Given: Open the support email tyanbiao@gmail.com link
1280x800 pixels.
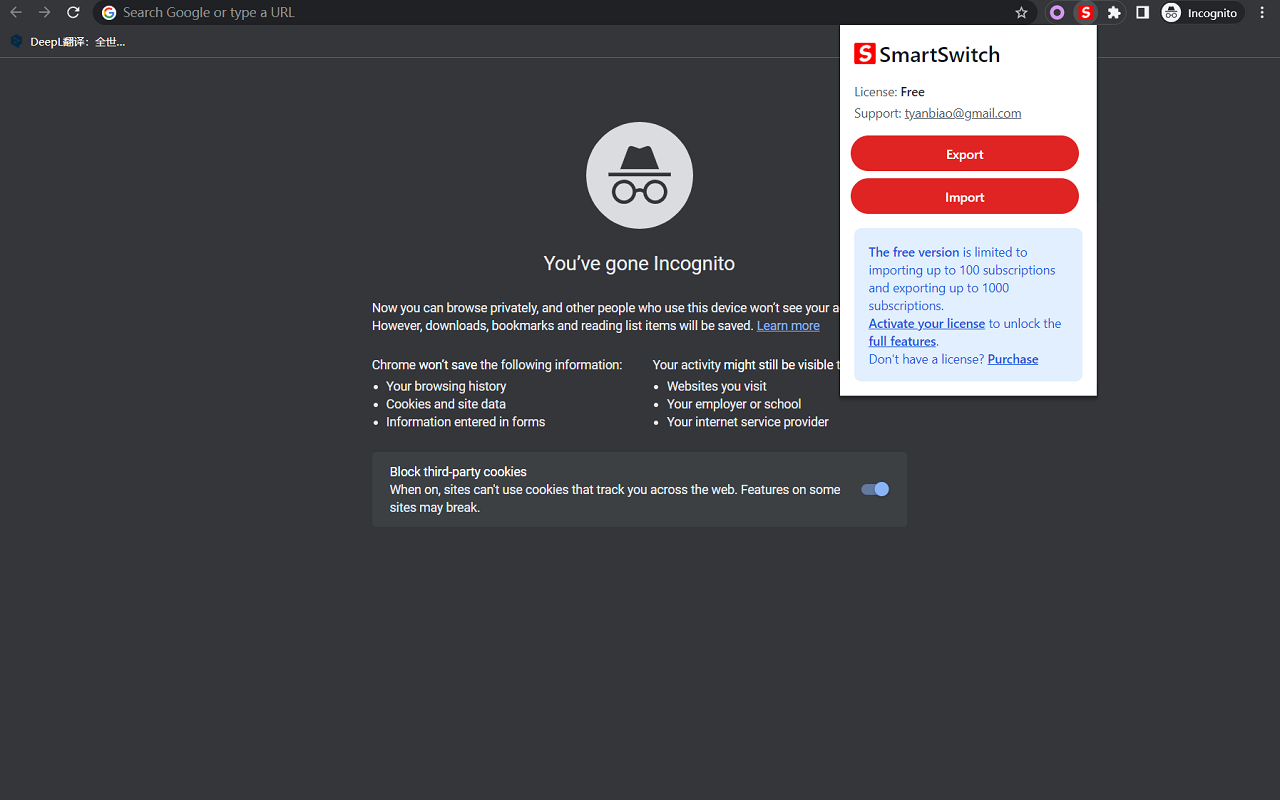Looking at the screenshot, I should point(963,113).
